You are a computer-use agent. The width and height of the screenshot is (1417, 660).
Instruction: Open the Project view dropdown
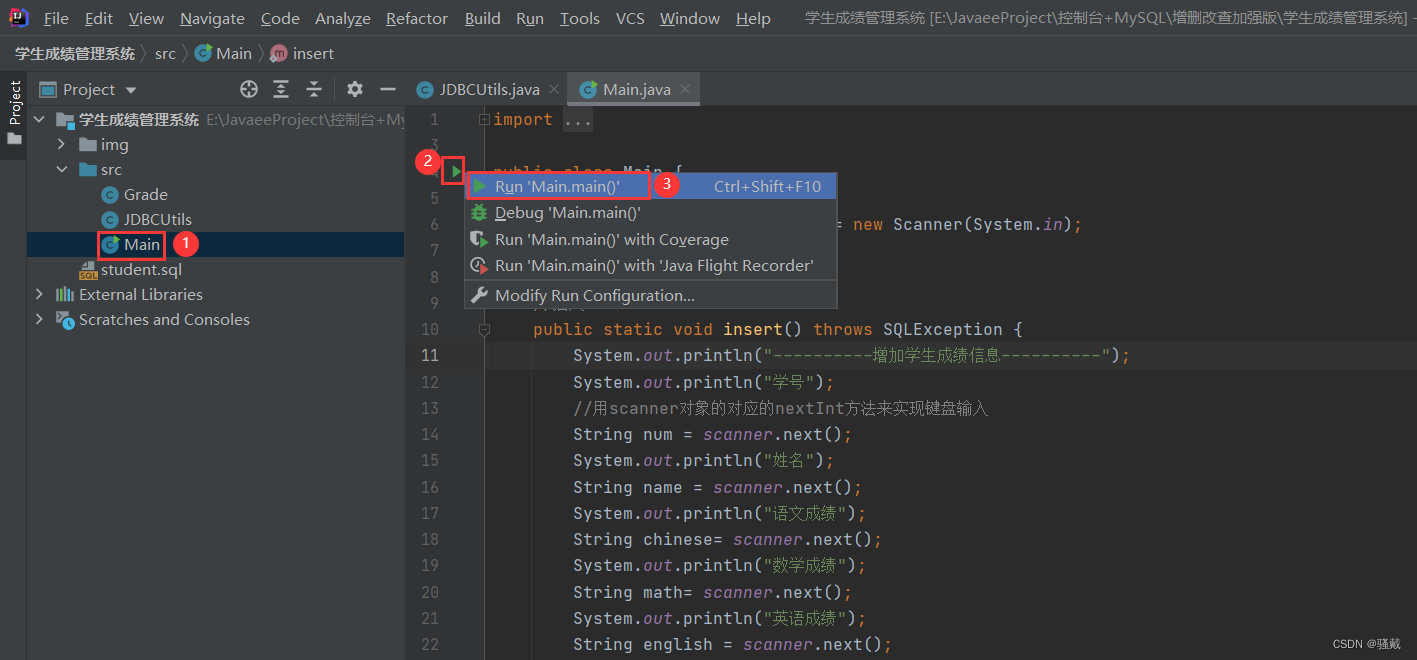pos(131,90)
